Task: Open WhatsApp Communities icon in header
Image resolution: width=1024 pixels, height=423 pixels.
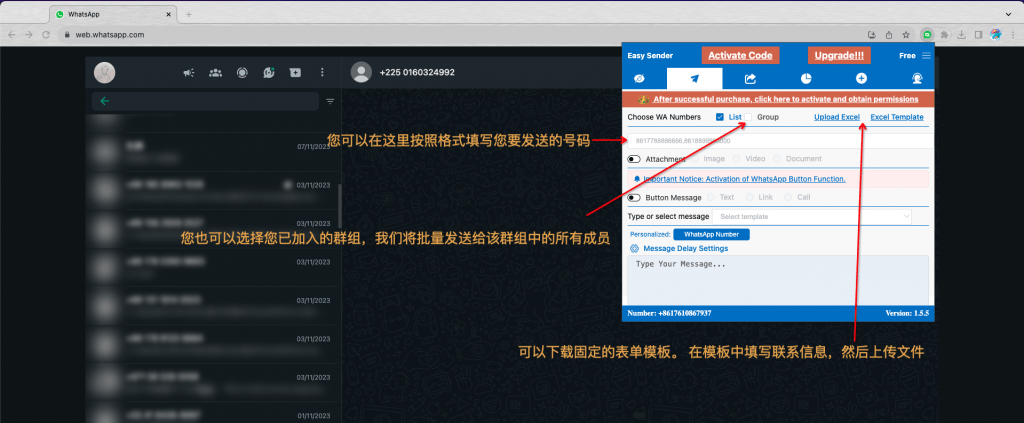Action: click(215, 73)
